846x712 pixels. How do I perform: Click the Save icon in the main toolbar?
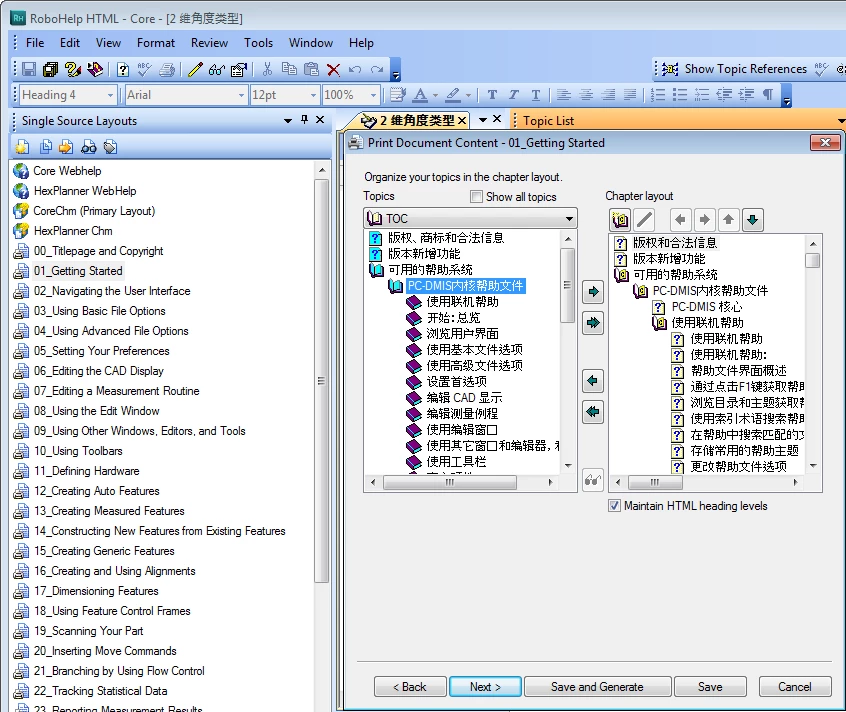point(29,69)
